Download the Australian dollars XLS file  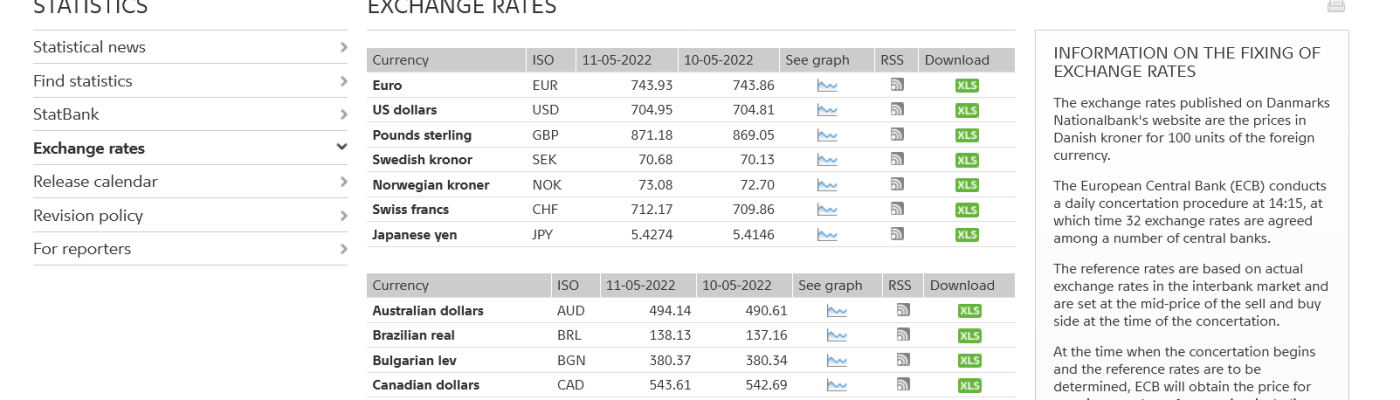click(x=969, y=311)
